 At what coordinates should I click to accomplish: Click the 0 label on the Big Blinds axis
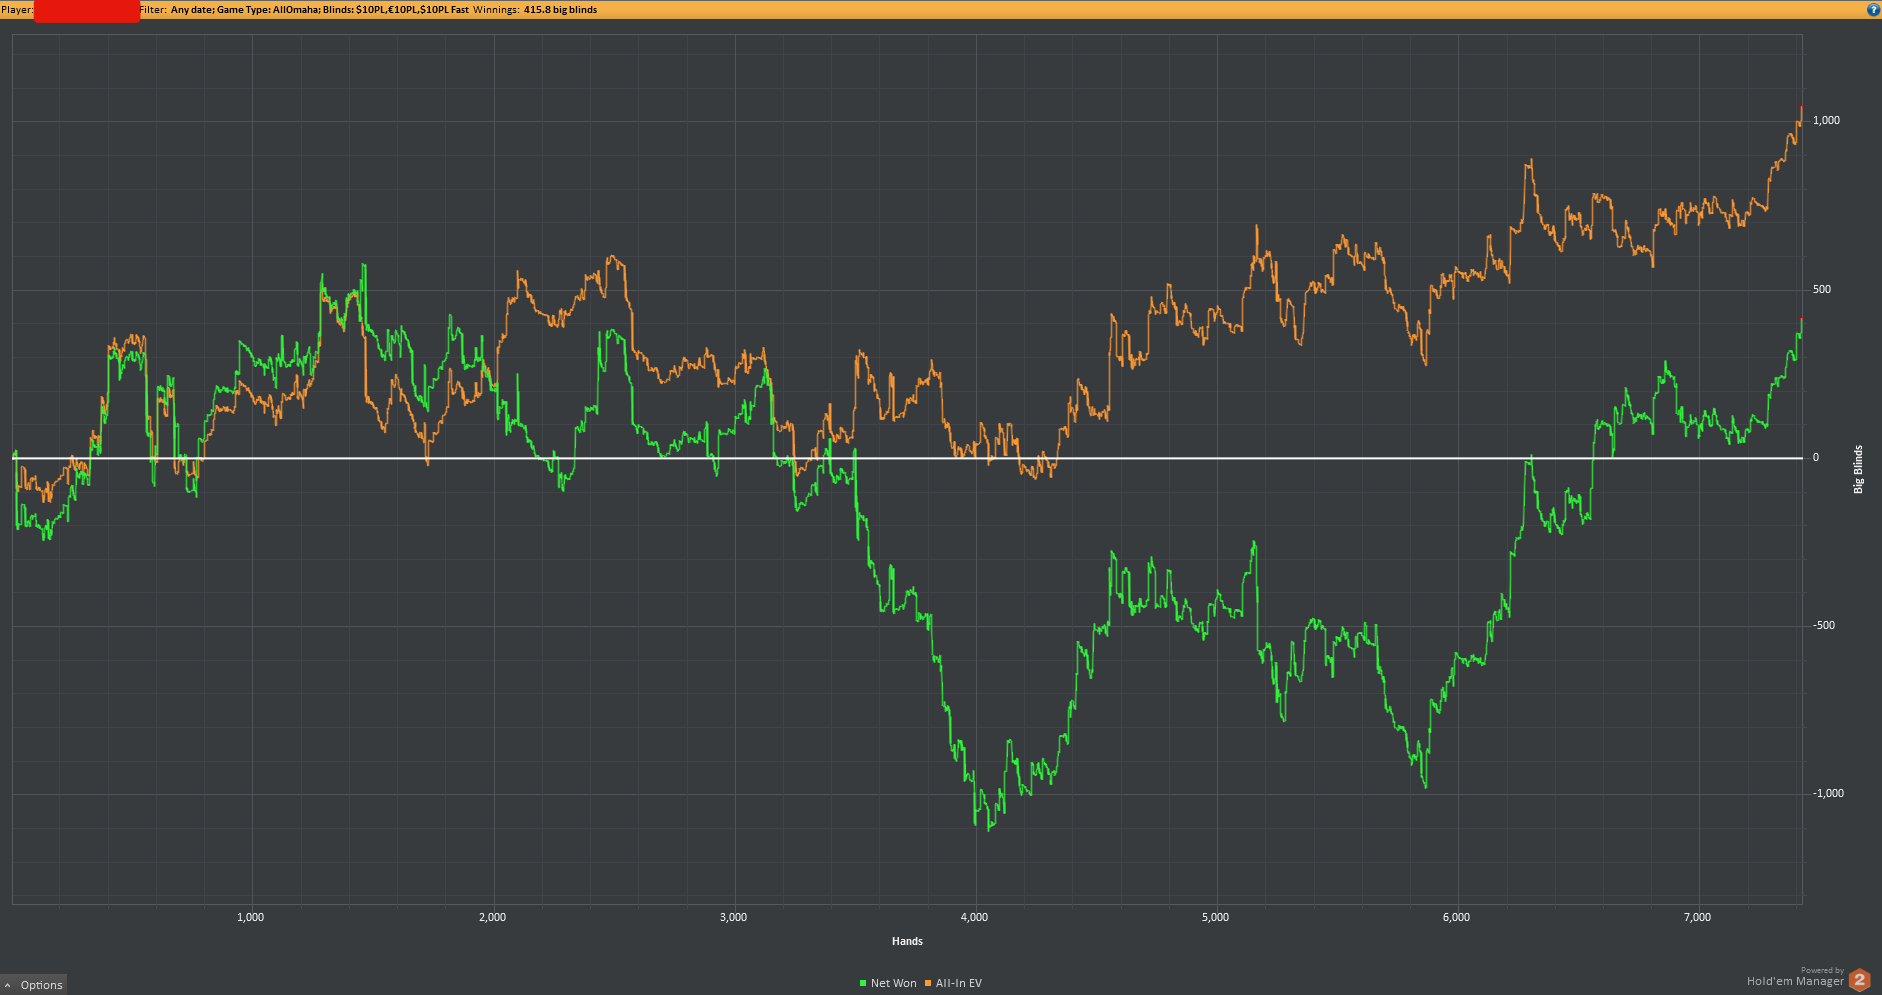pos(1816,458)
